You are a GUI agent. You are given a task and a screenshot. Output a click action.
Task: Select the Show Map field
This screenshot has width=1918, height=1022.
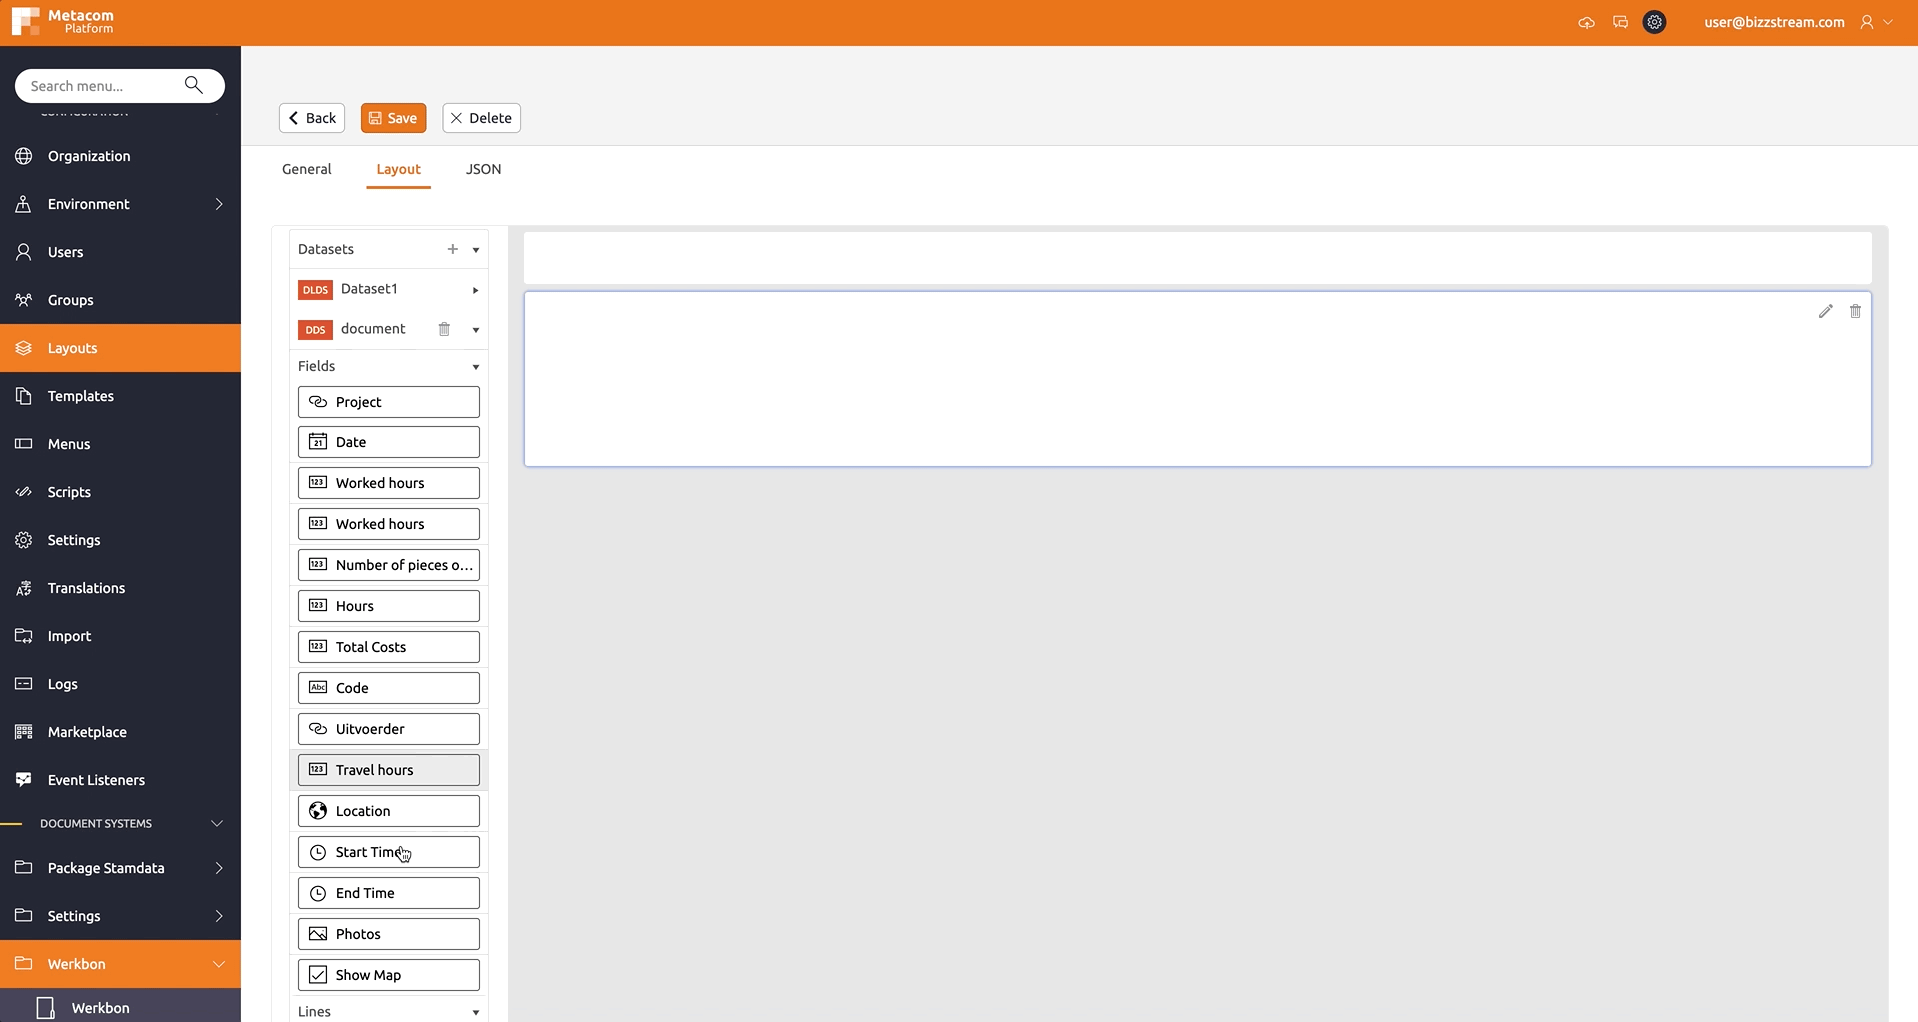389,975
